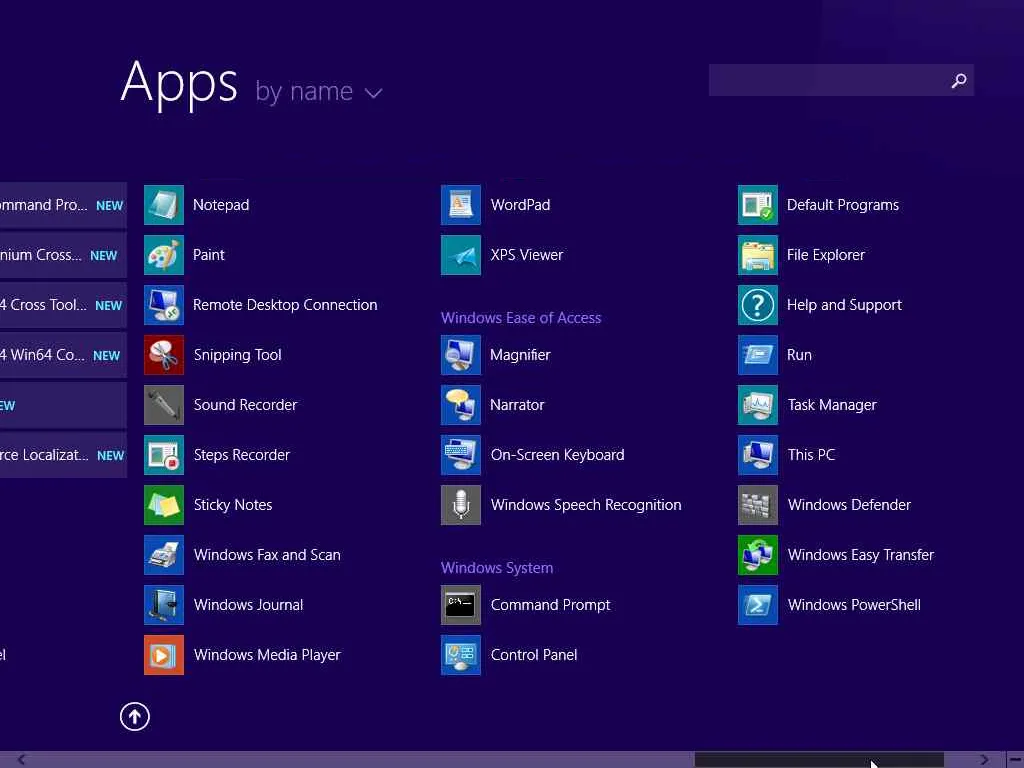Open Help and Support question-mark icon

pos(758,305)
